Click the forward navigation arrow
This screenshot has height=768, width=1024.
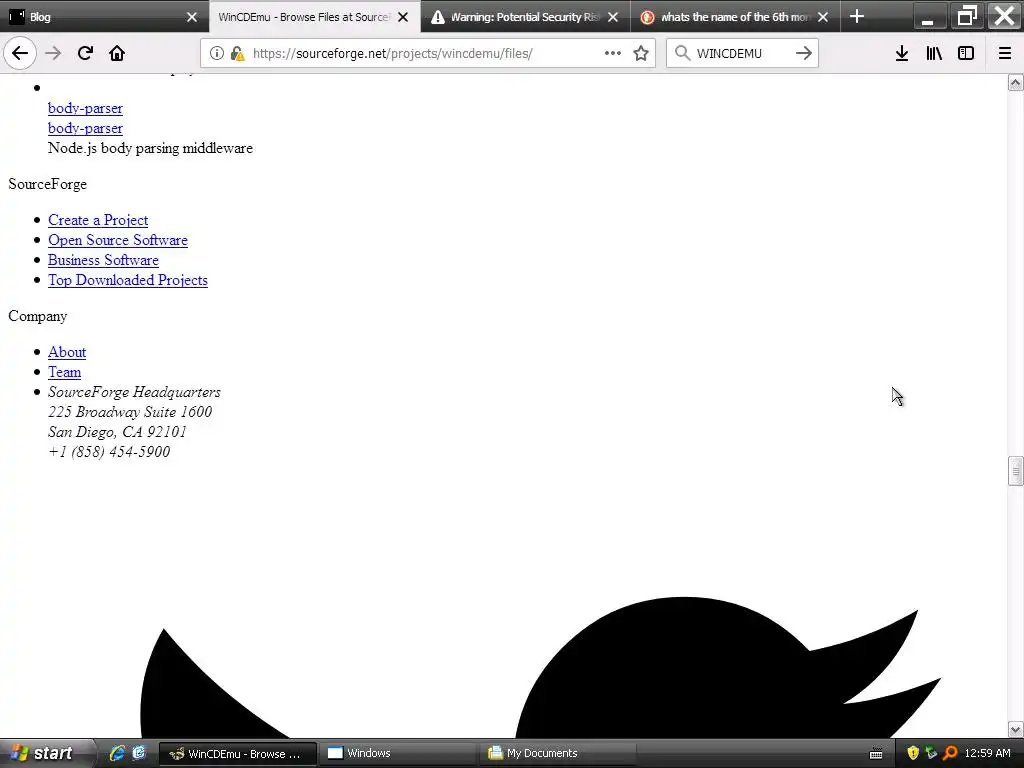click(53, 53)
